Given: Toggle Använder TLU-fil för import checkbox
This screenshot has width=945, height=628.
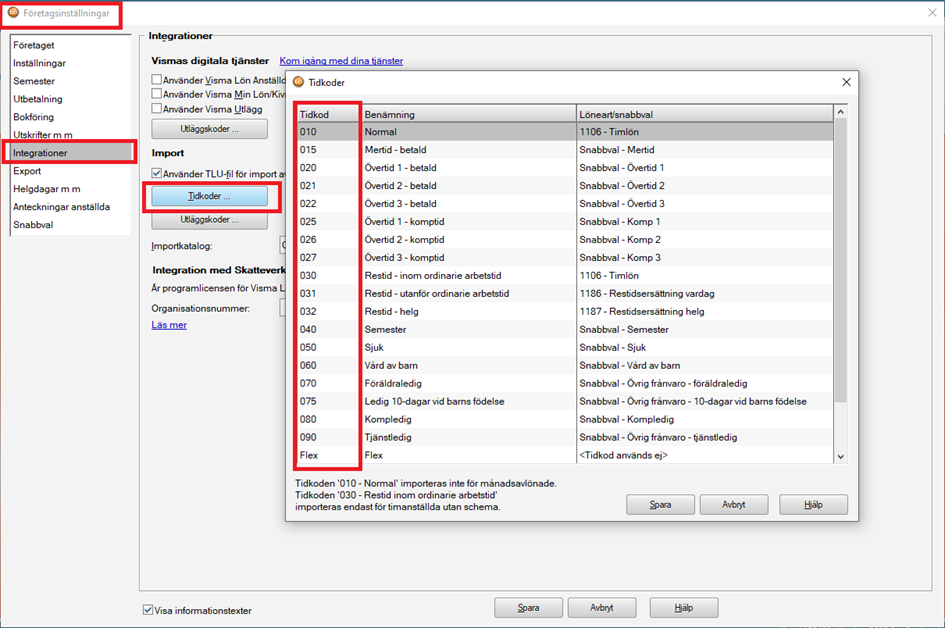Looking at the screenshot, I should click(x=156, y=174).
